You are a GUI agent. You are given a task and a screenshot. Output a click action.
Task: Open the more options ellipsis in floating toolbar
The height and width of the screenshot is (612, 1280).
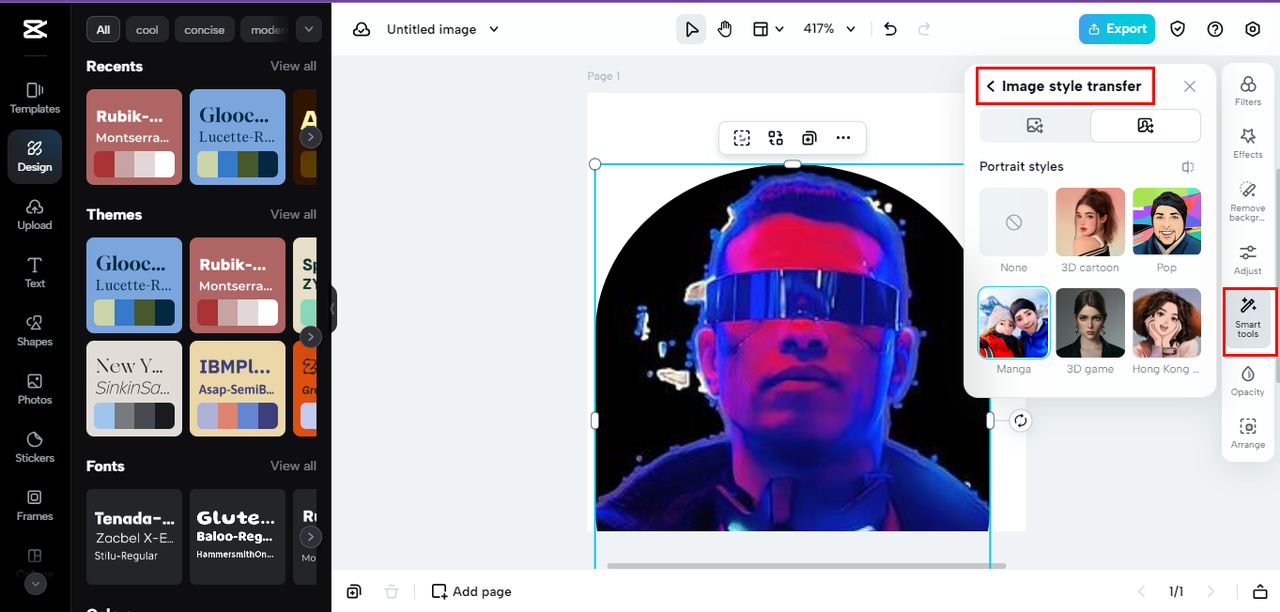pos(843,138)
